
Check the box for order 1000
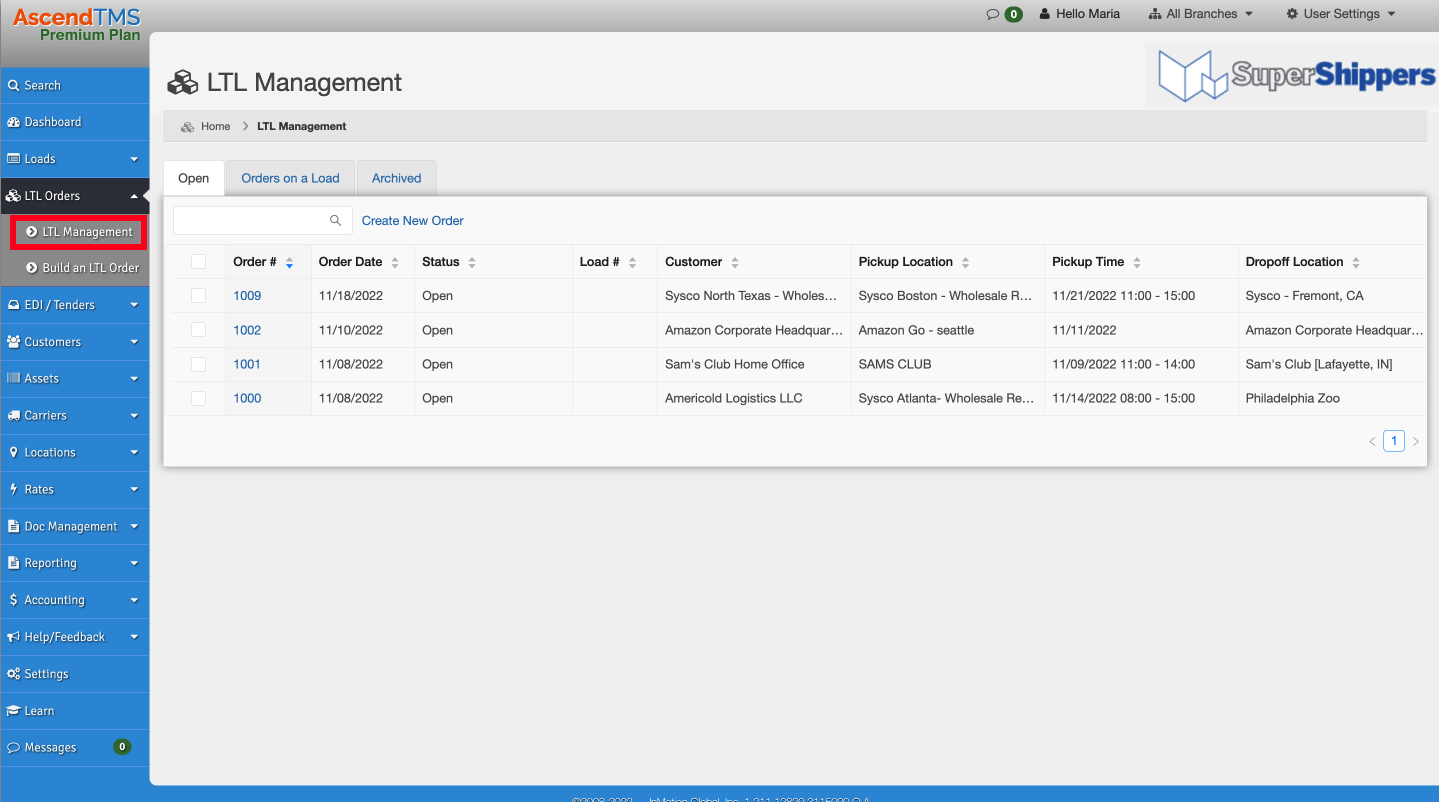(x=198, y=398)
